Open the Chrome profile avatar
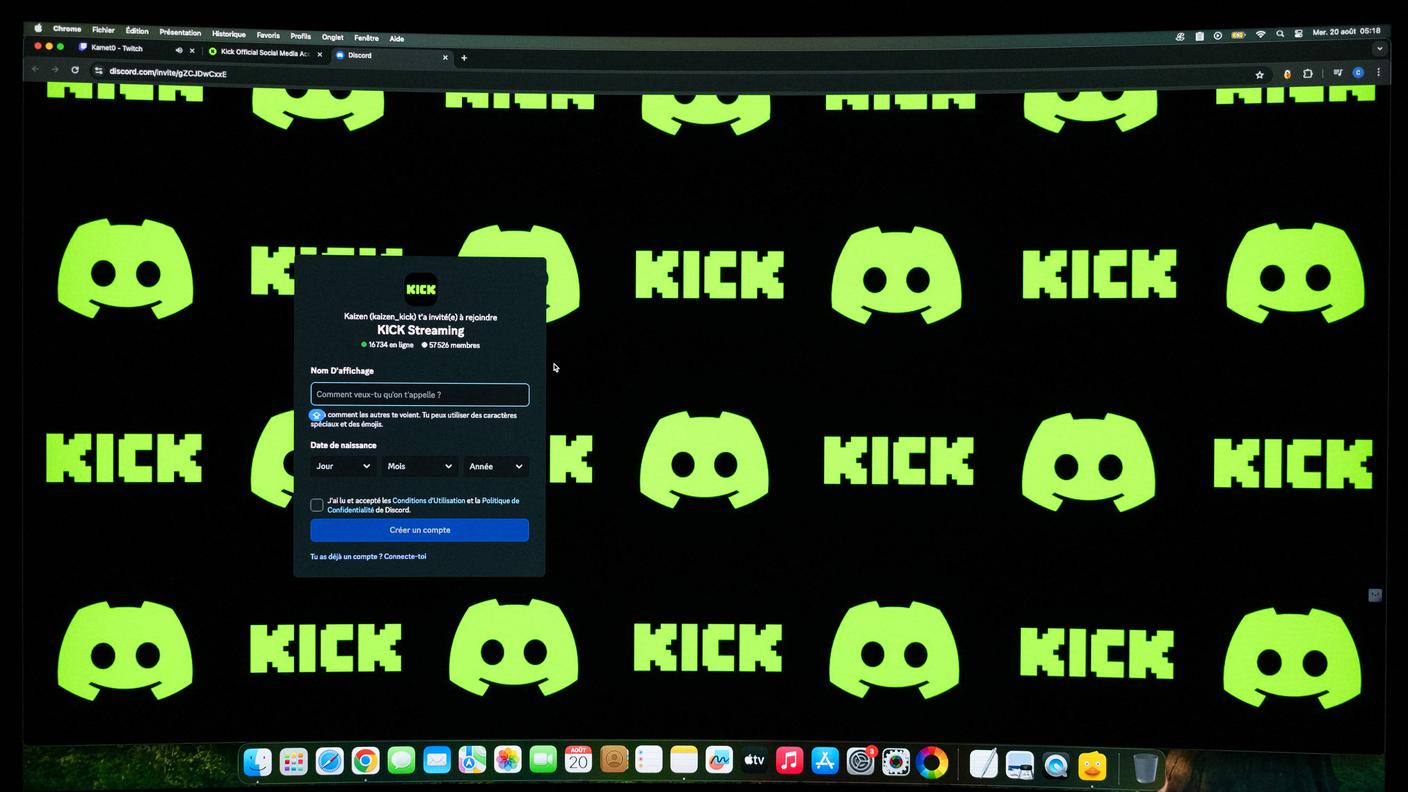Screen dimensions: 1408x792 click(1358, 72)
